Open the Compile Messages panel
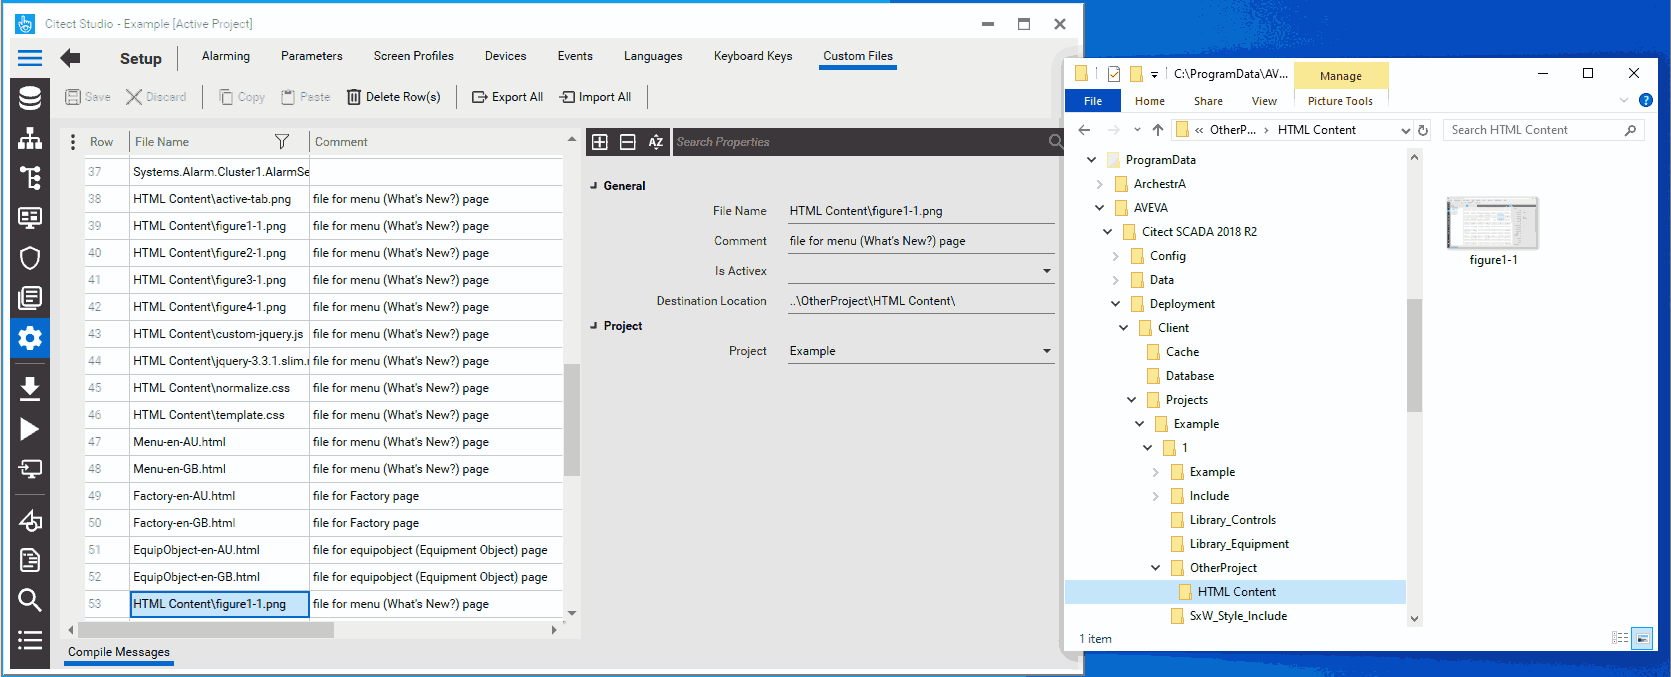Viewport: 1671px width, 677px height. (119, 652)
